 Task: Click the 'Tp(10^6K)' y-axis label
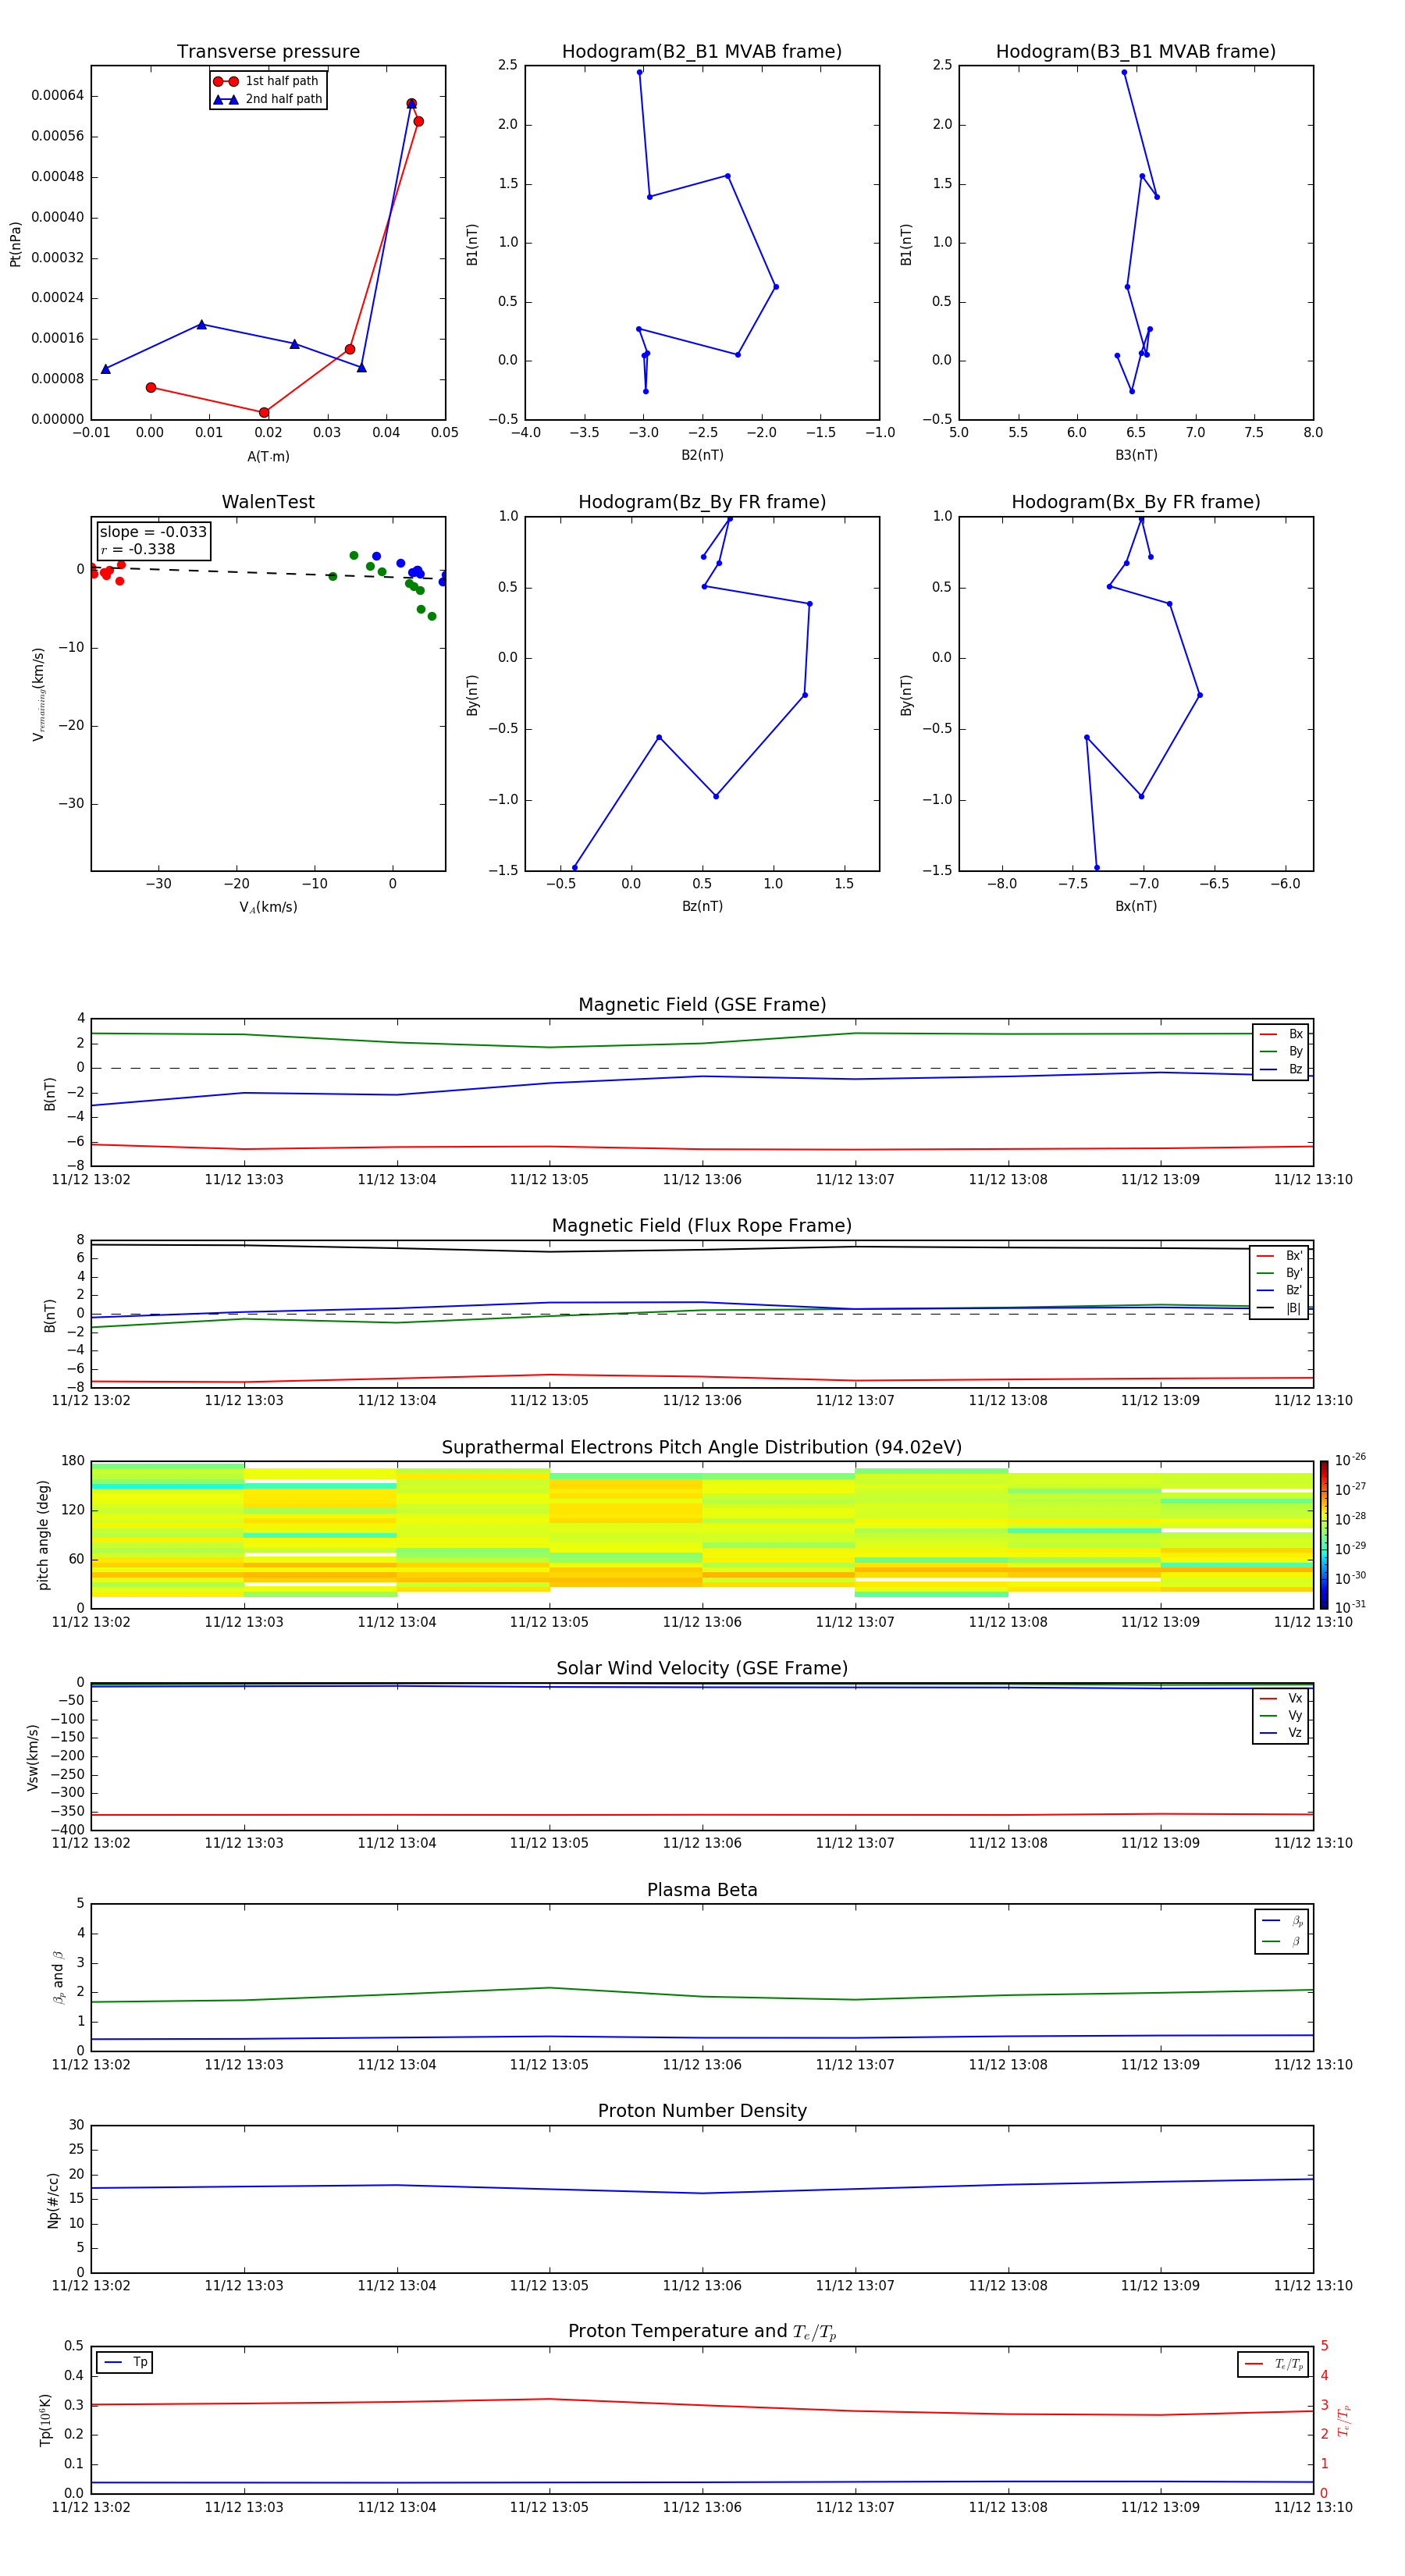tap(45, 2420)
